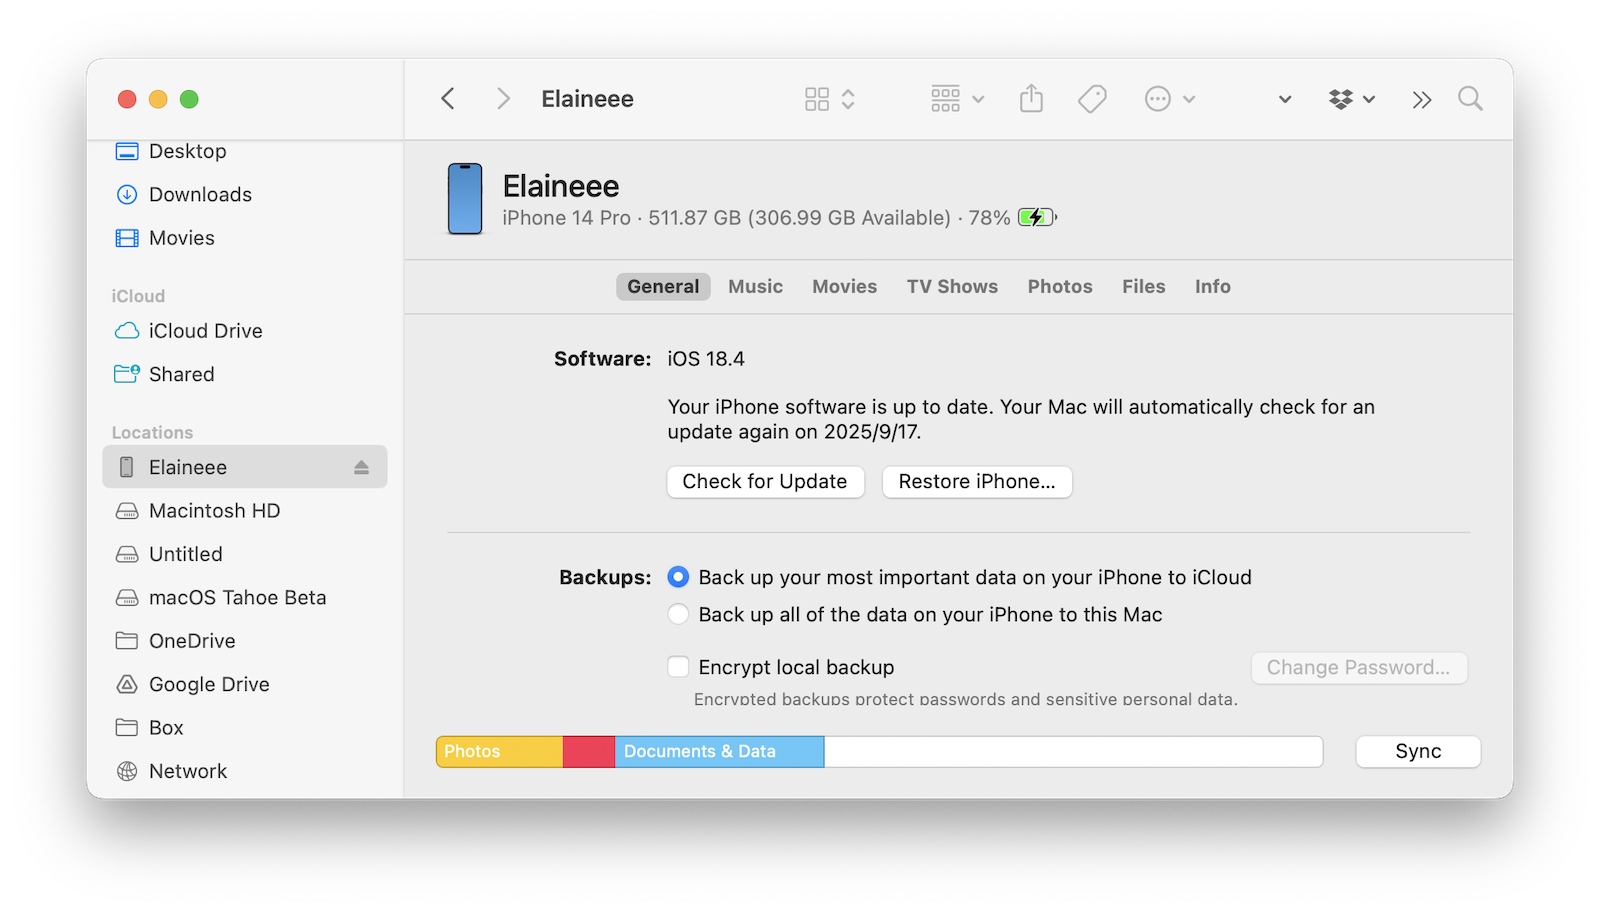This screenshot has height=913, width=1600.
Task: Click Check for Update button
Action: [765, 482]
